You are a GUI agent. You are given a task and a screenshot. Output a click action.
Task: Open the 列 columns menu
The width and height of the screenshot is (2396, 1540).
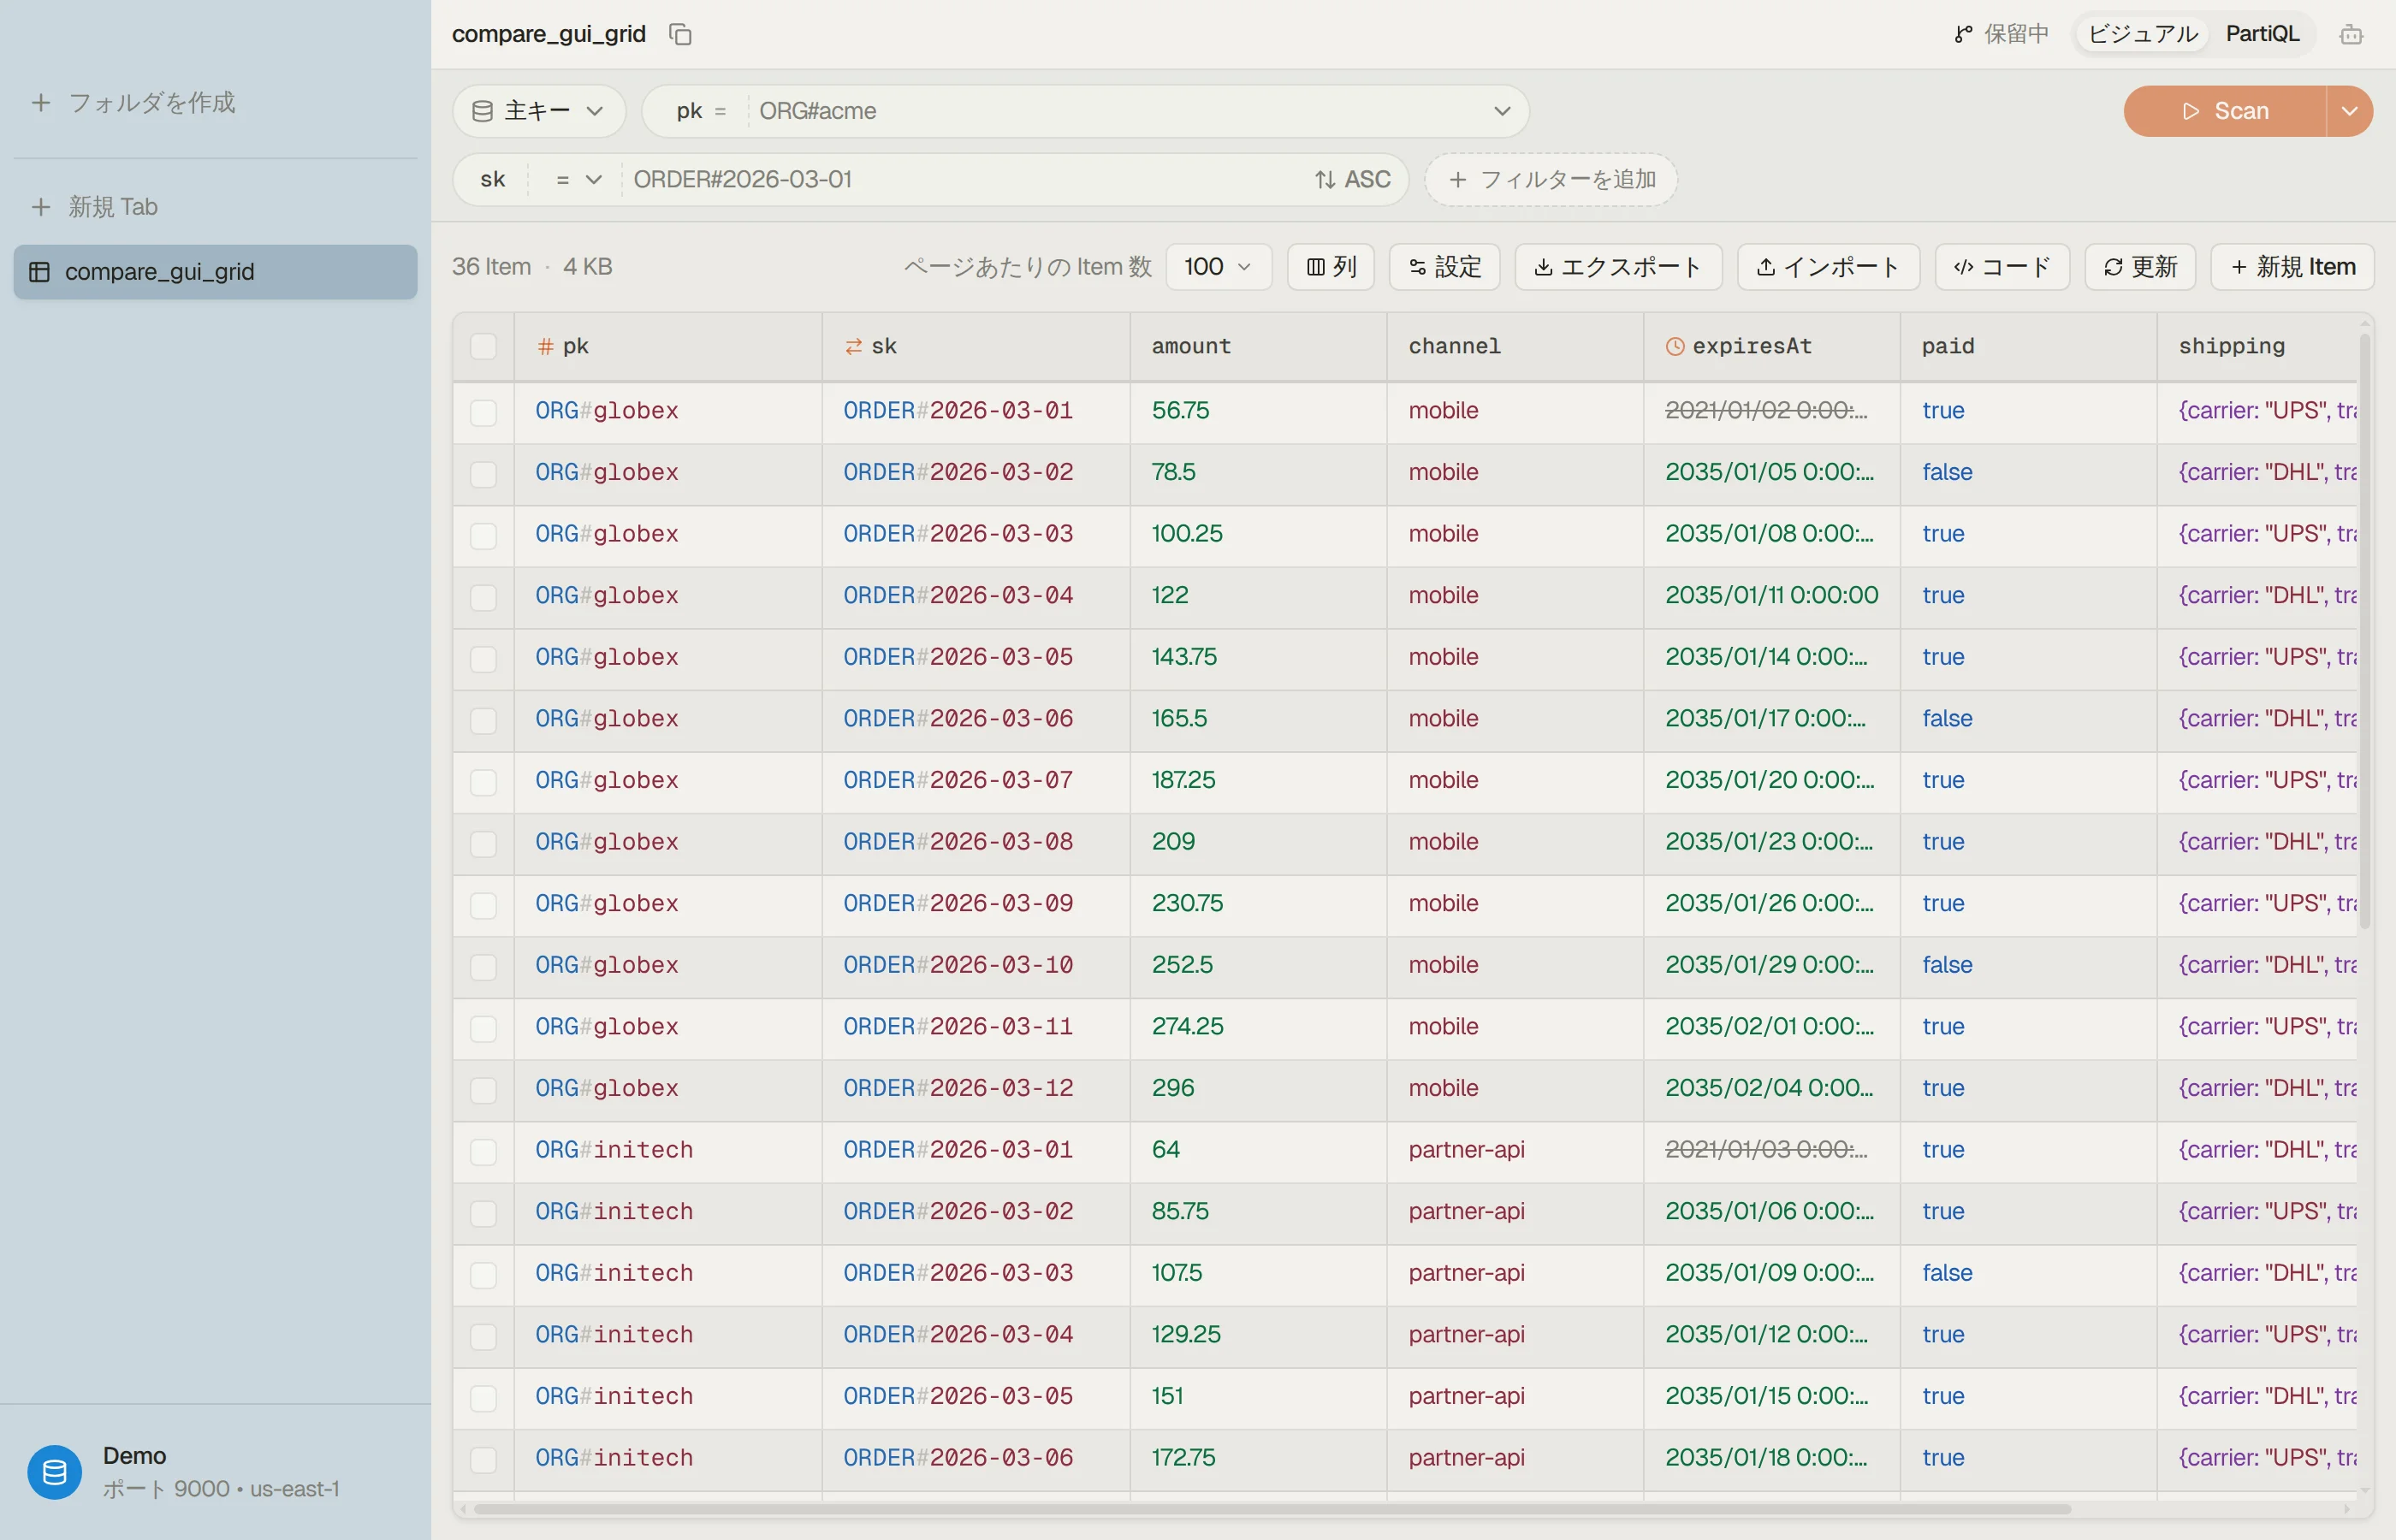pos(1330,267)
